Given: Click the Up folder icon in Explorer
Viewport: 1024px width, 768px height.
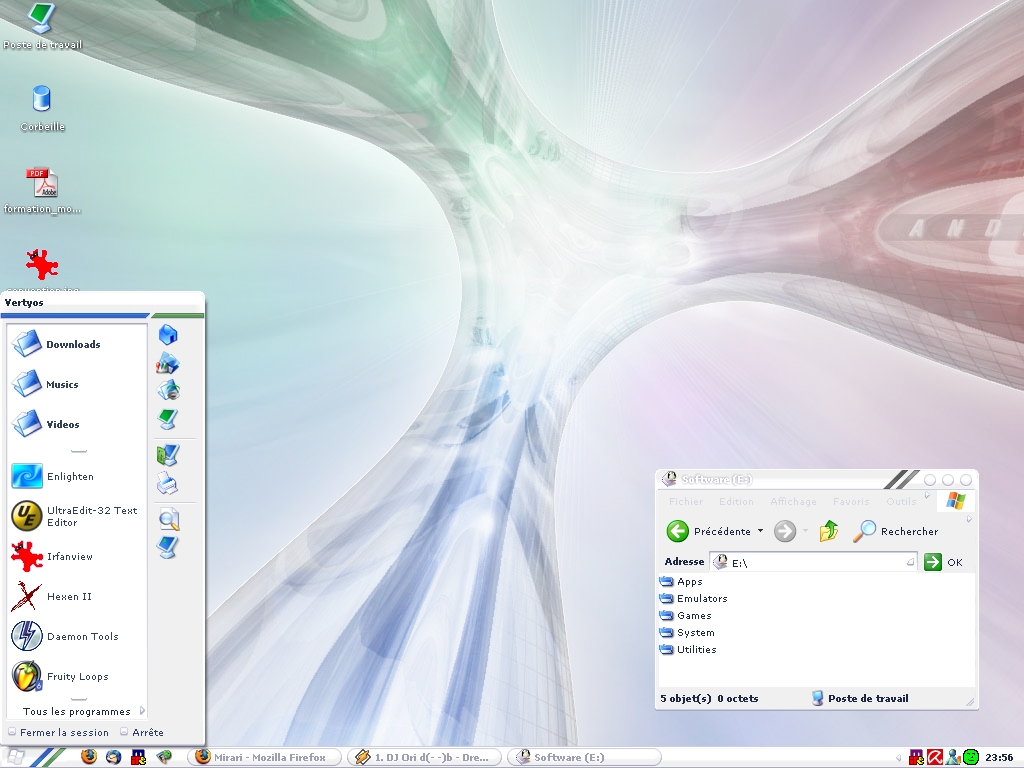Looking at the screenshot, I should (829, 531).
